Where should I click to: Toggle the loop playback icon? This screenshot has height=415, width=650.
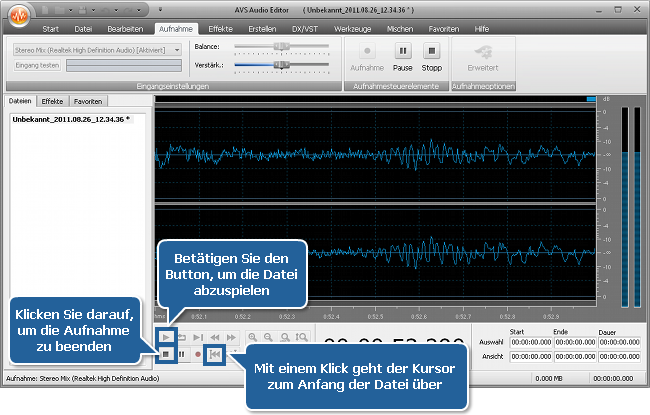click(182, 337)
